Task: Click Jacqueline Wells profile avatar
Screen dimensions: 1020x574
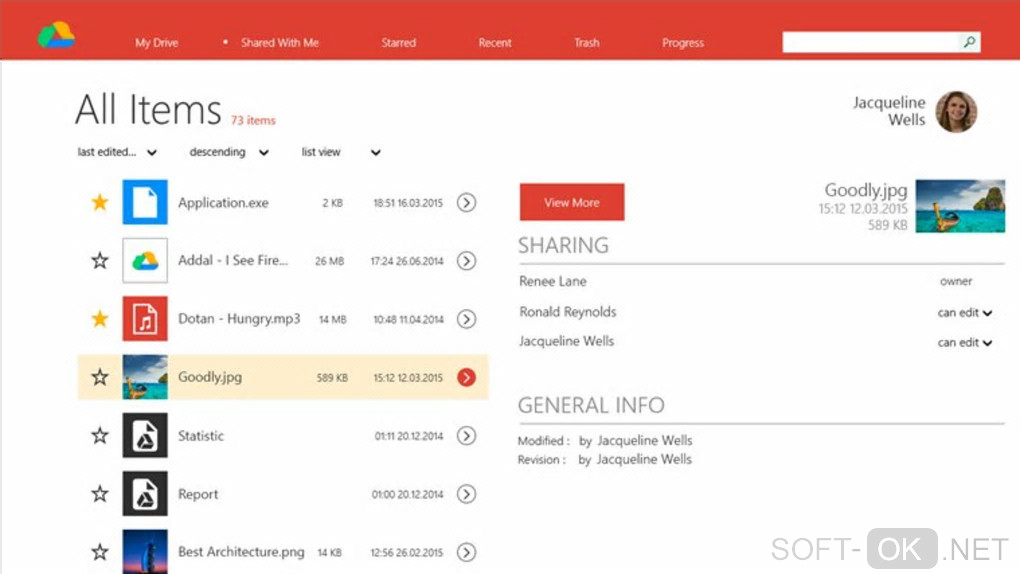Action: (x=956, y=111)
